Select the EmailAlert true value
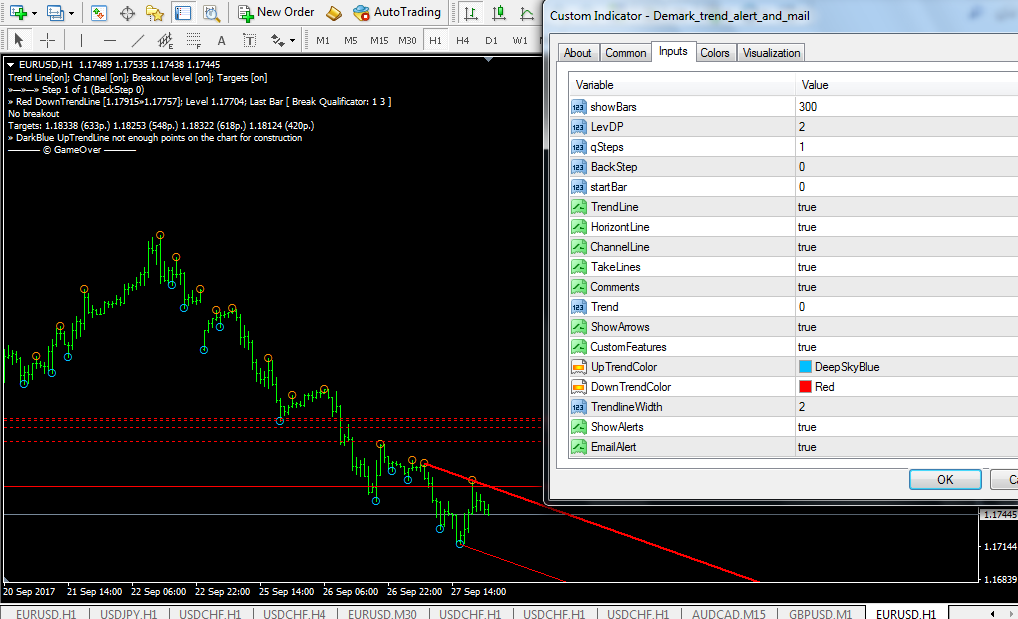1018x619 pixels. [x=906, y=448]
